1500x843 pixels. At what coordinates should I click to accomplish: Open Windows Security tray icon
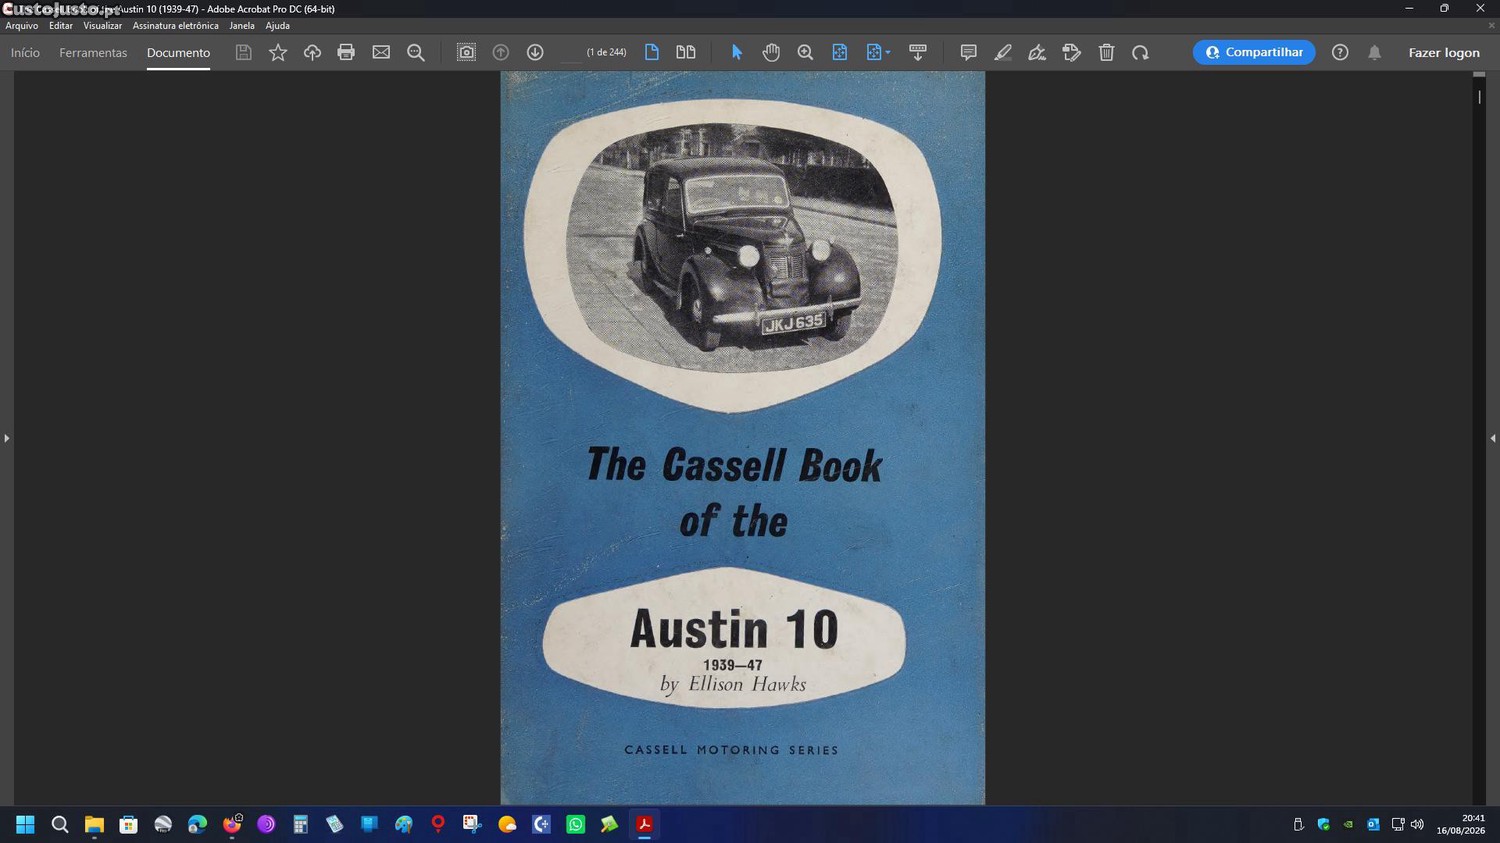click(1323, 824)
